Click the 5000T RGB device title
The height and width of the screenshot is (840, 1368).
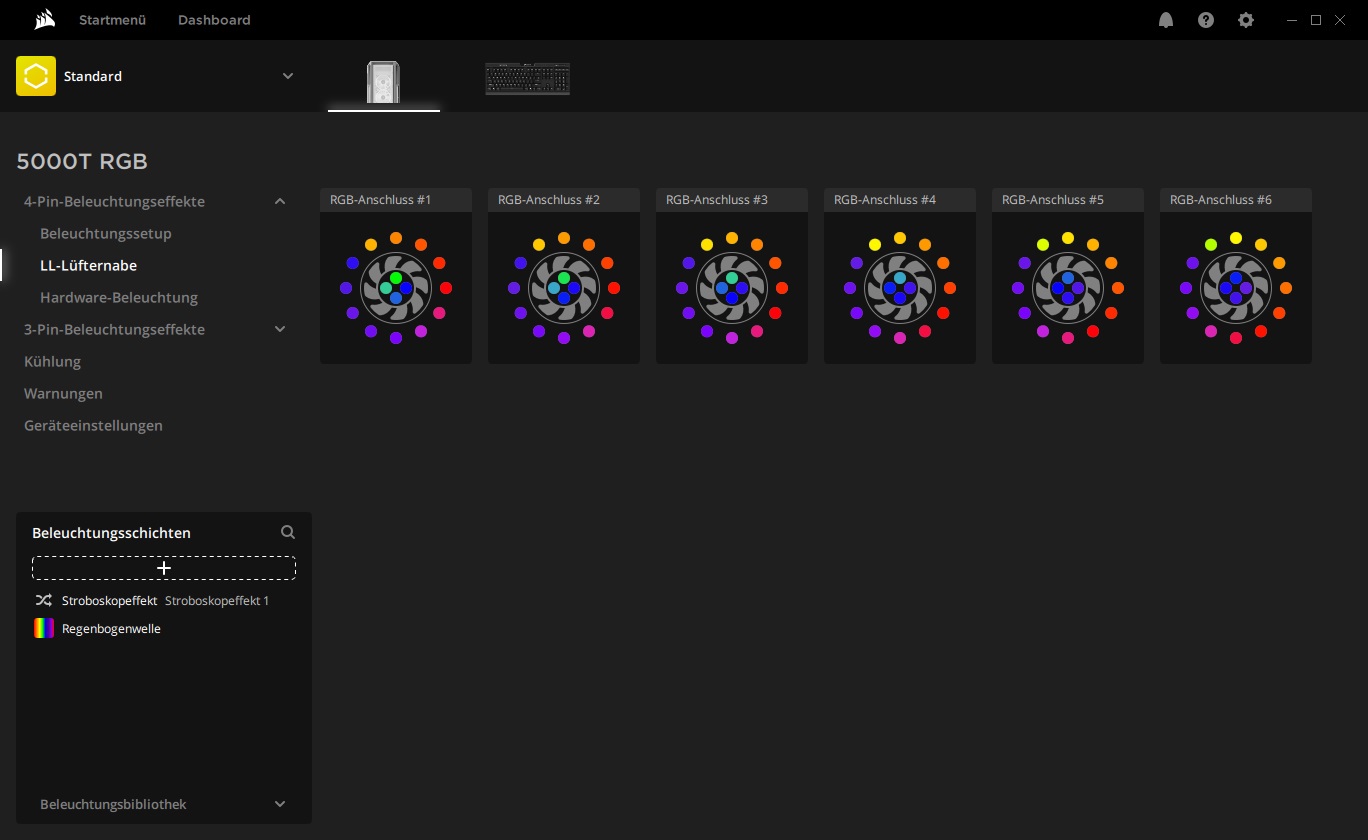click(x=82, y=162)
